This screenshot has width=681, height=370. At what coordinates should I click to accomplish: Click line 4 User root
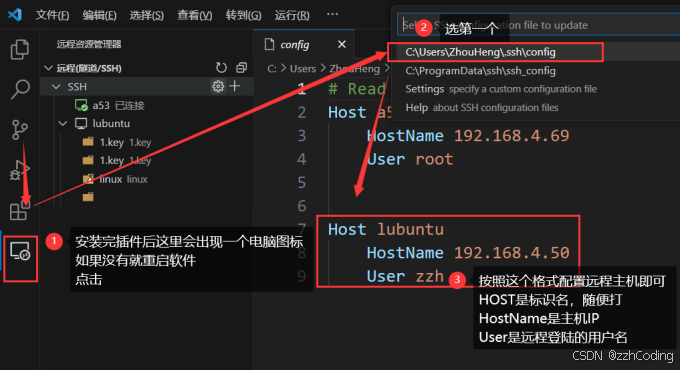(410, 159)
